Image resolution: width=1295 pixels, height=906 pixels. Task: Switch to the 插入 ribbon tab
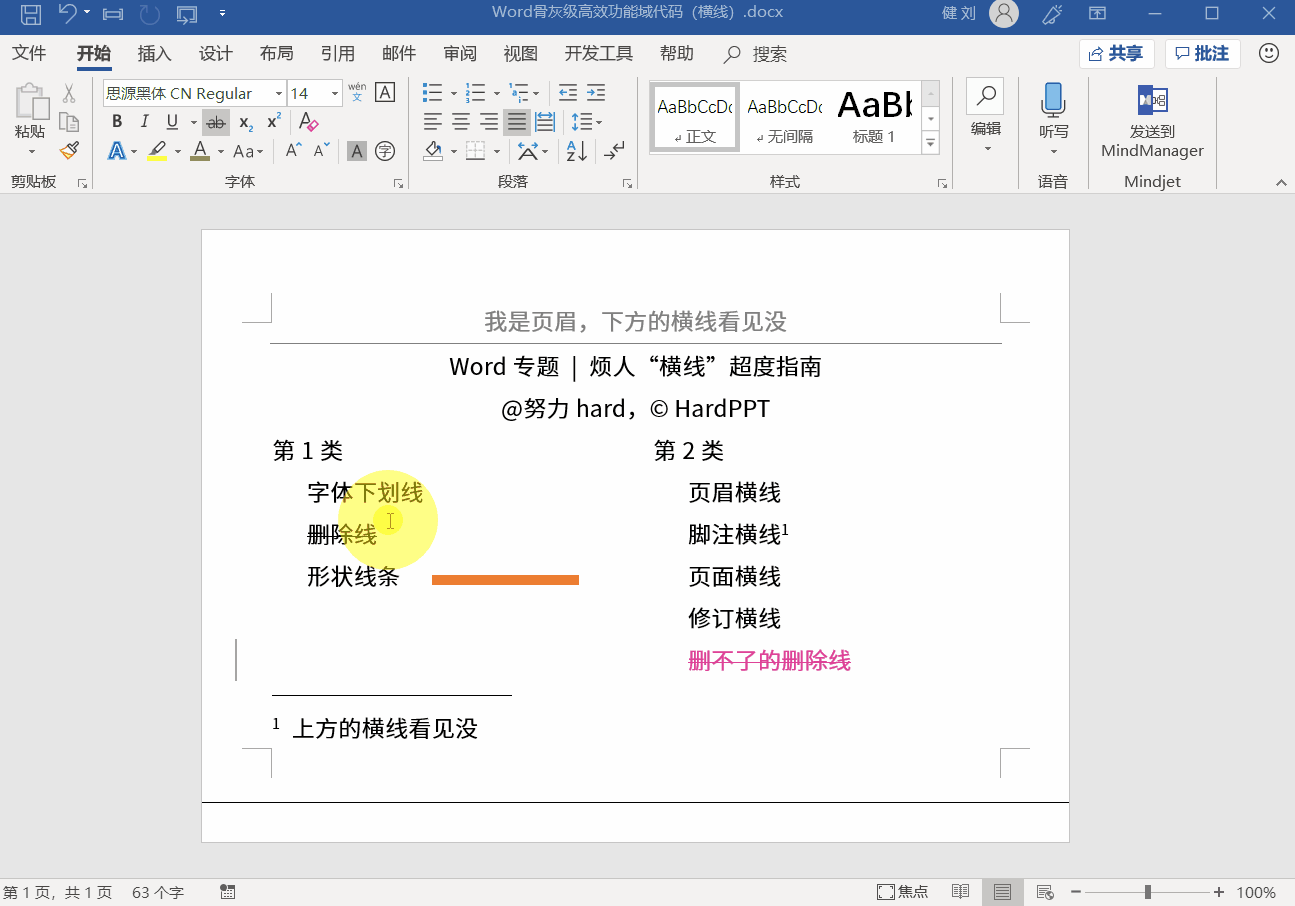pyautogui.click(x=154, y=54)
